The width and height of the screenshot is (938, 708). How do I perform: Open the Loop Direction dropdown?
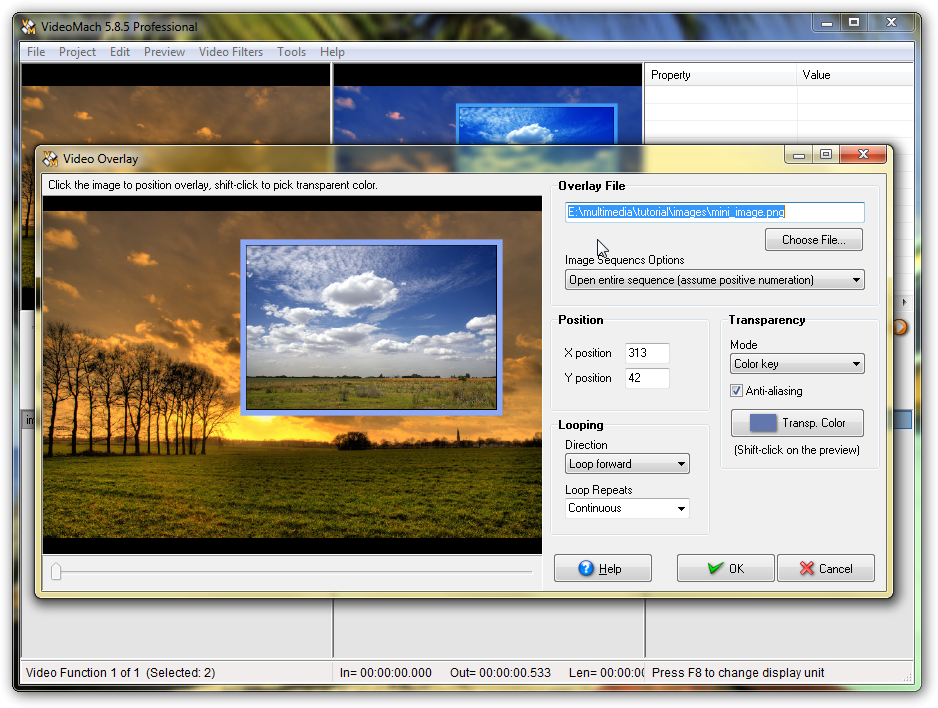tap(627, 464)
